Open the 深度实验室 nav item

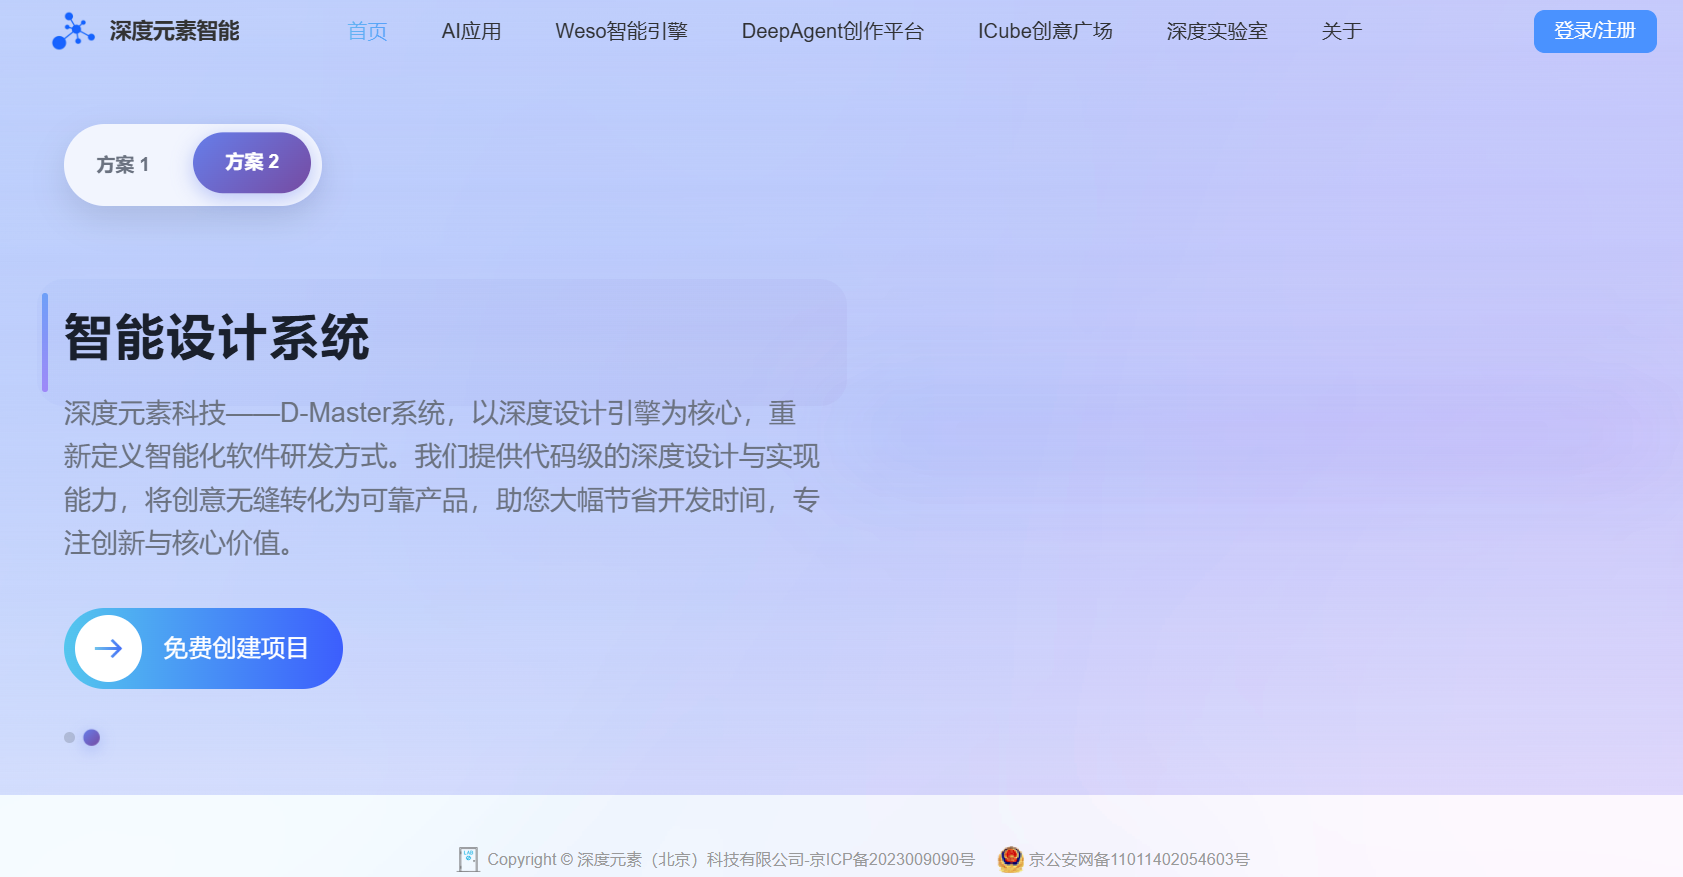(1216, 31)
